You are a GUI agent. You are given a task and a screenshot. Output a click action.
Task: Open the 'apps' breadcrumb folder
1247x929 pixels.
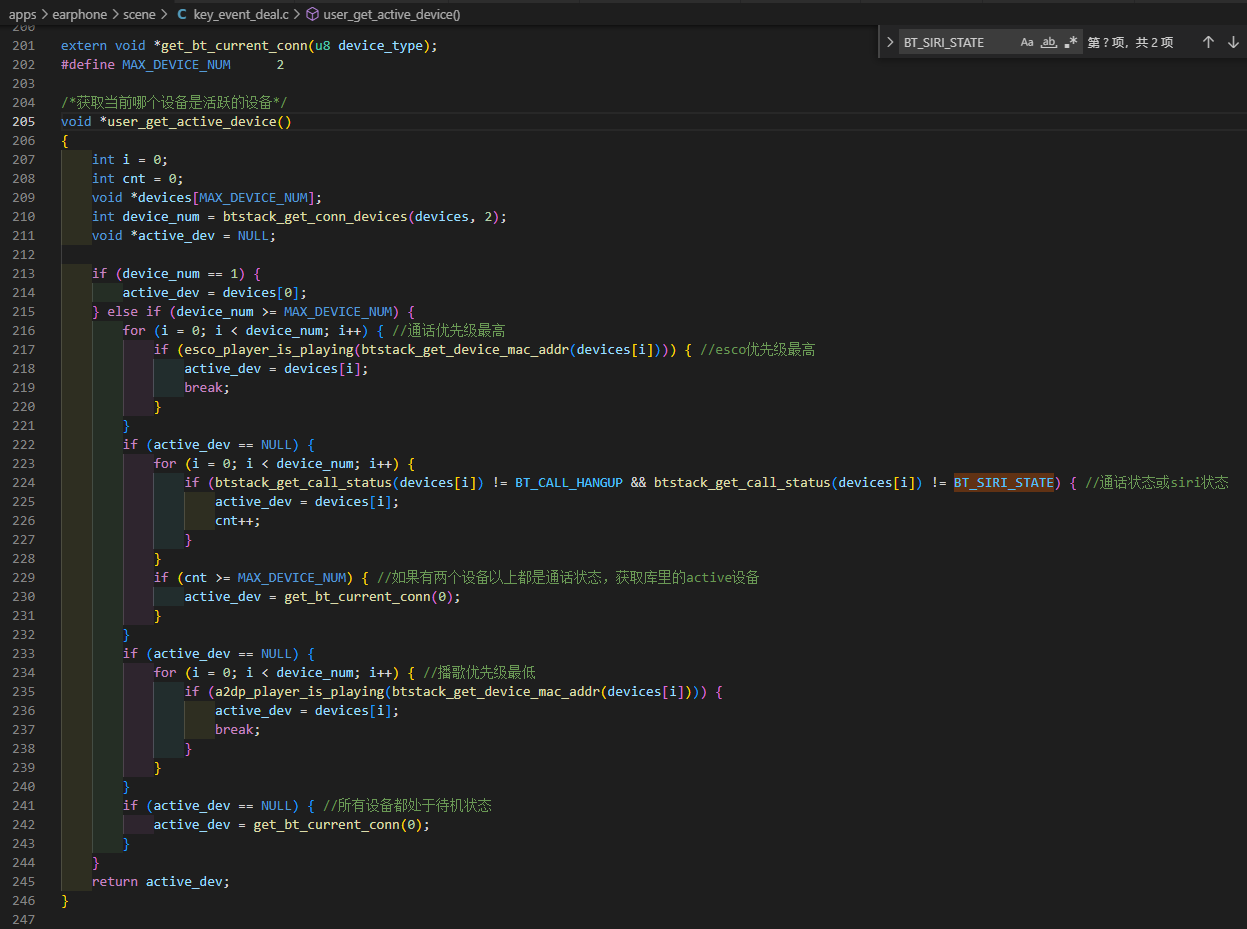23,15
